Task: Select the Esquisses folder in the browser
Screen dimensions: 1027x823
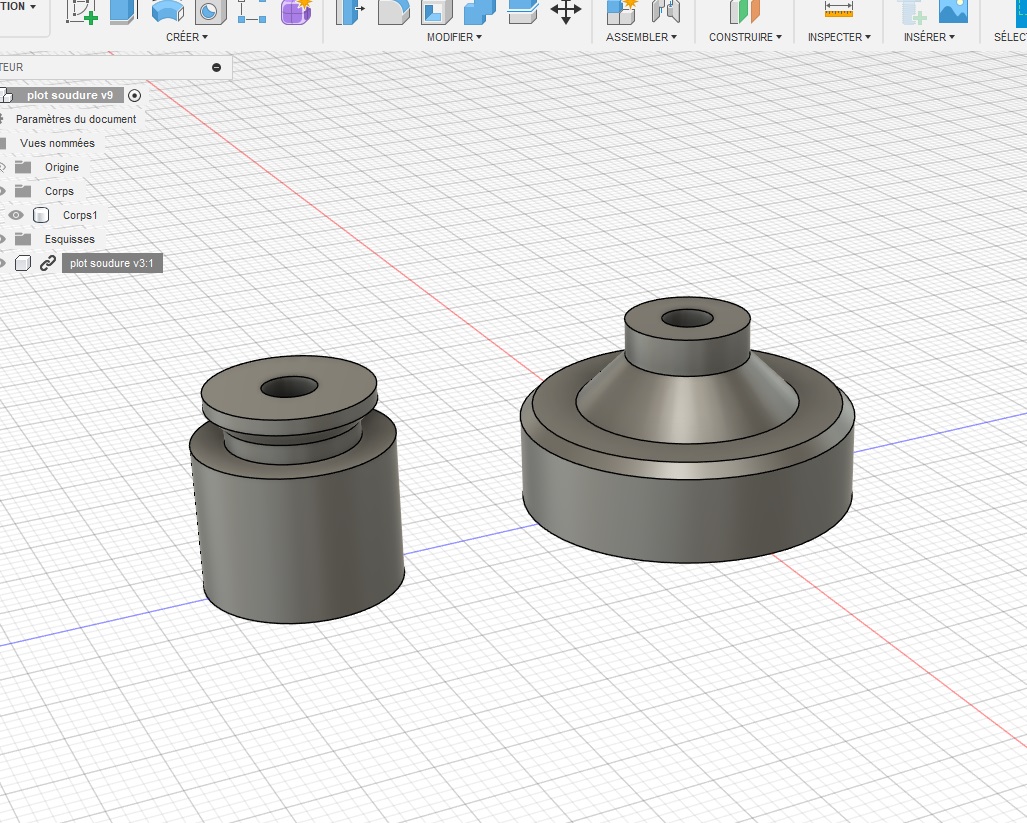Action: (69, 239)
